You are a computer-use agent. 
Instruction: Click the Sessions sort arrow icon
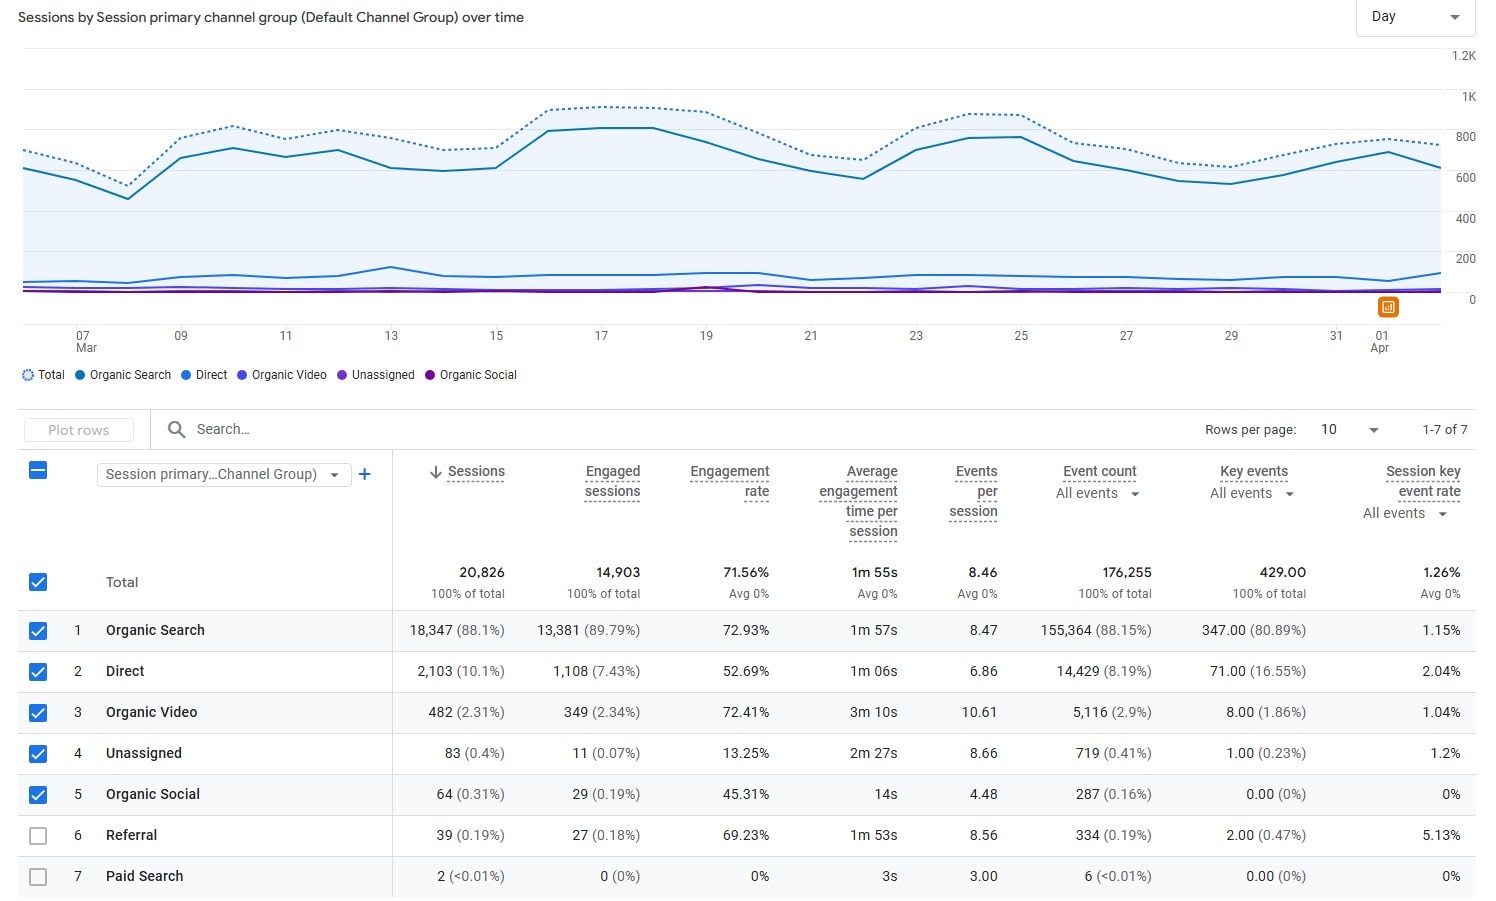click(x=435, y=472)
